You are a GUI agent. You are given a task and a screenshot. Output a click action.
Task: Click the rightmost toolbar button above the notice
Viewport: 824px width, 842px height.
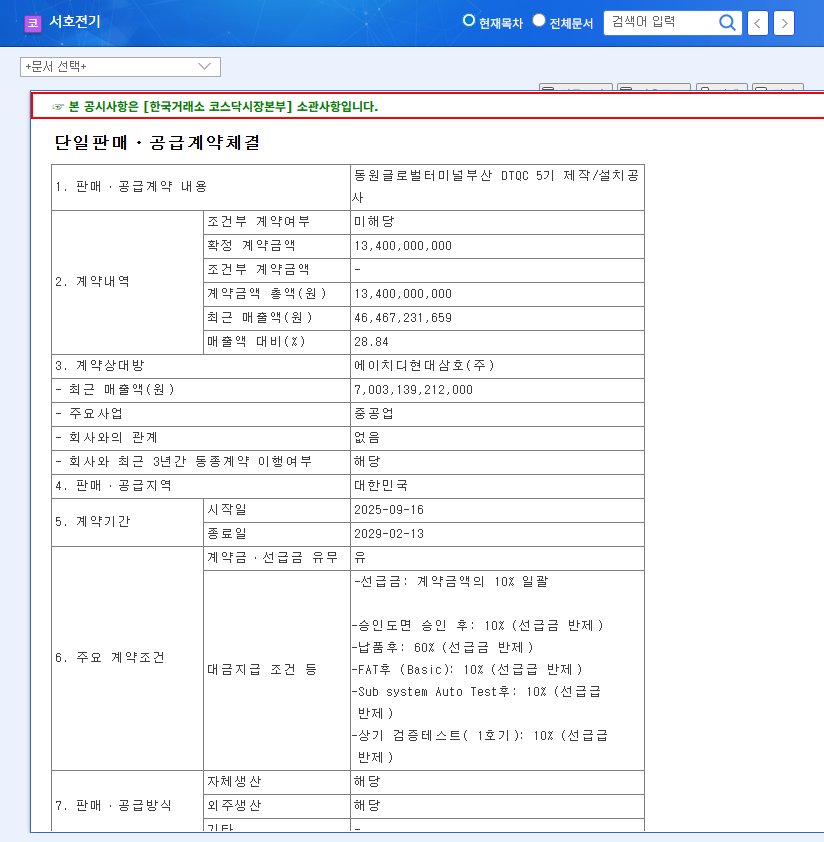click(x=782, y=86)
